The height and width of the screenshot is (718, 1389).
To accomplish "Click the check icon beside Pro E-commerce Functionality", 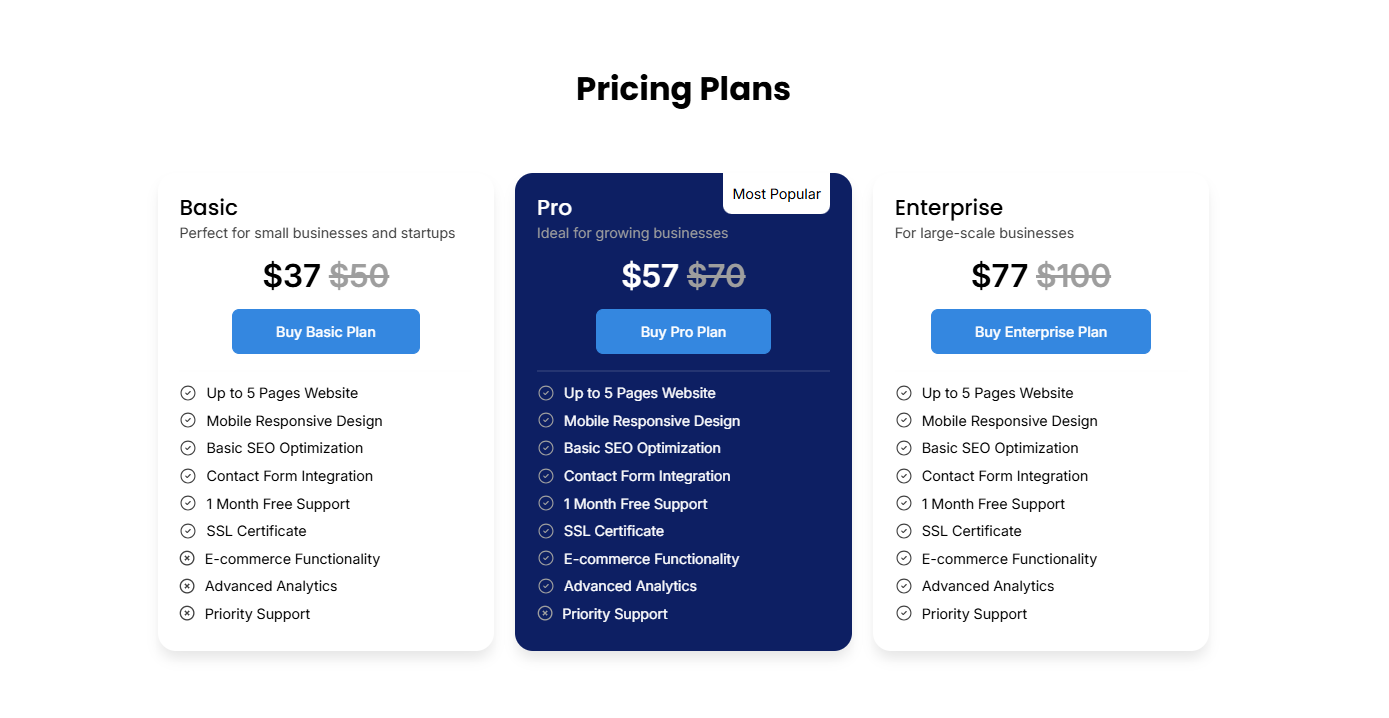I will point(546,559).
